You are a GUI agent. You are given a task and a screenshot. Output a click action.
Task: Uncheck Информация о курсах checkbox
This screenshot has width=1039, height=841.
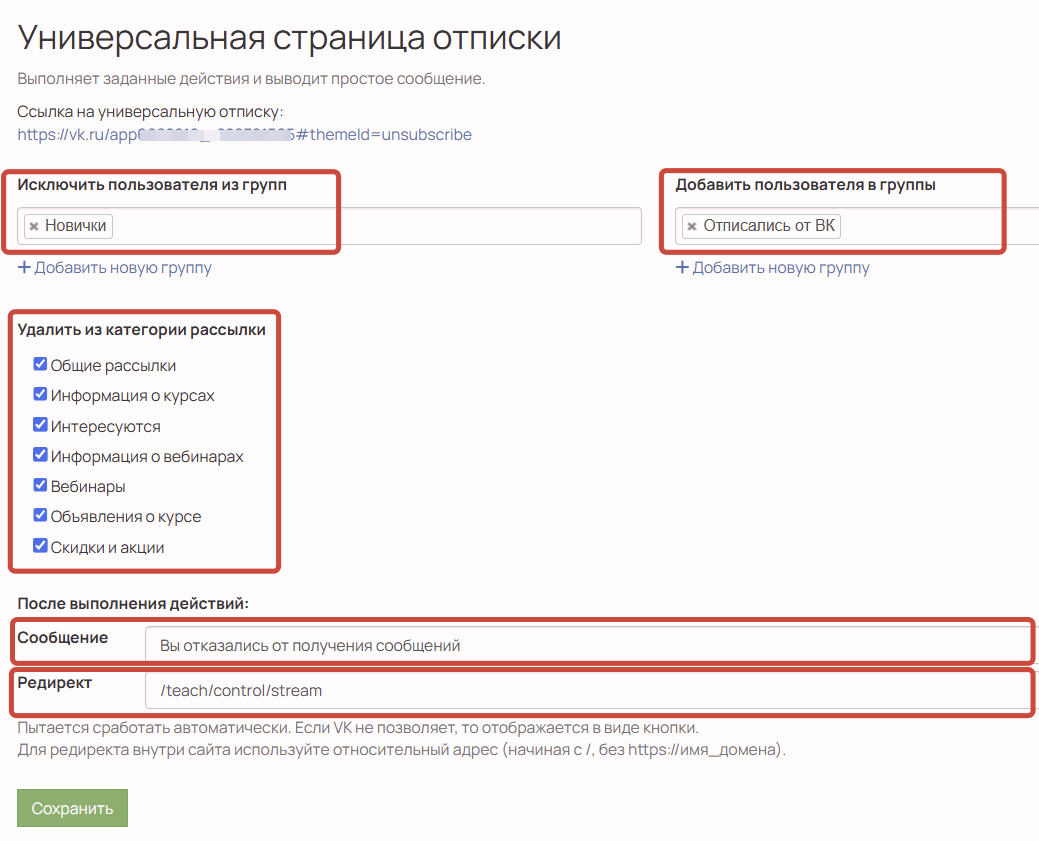tap(40, 394)
